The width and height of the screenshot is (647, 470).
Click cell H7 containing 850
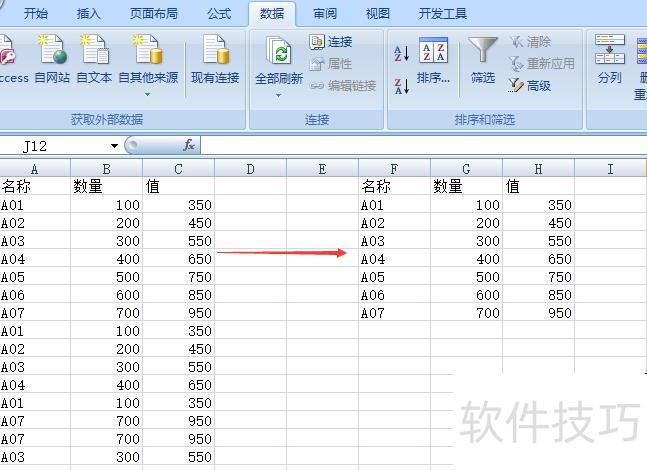pyautogui.click(x=538, y=295)
